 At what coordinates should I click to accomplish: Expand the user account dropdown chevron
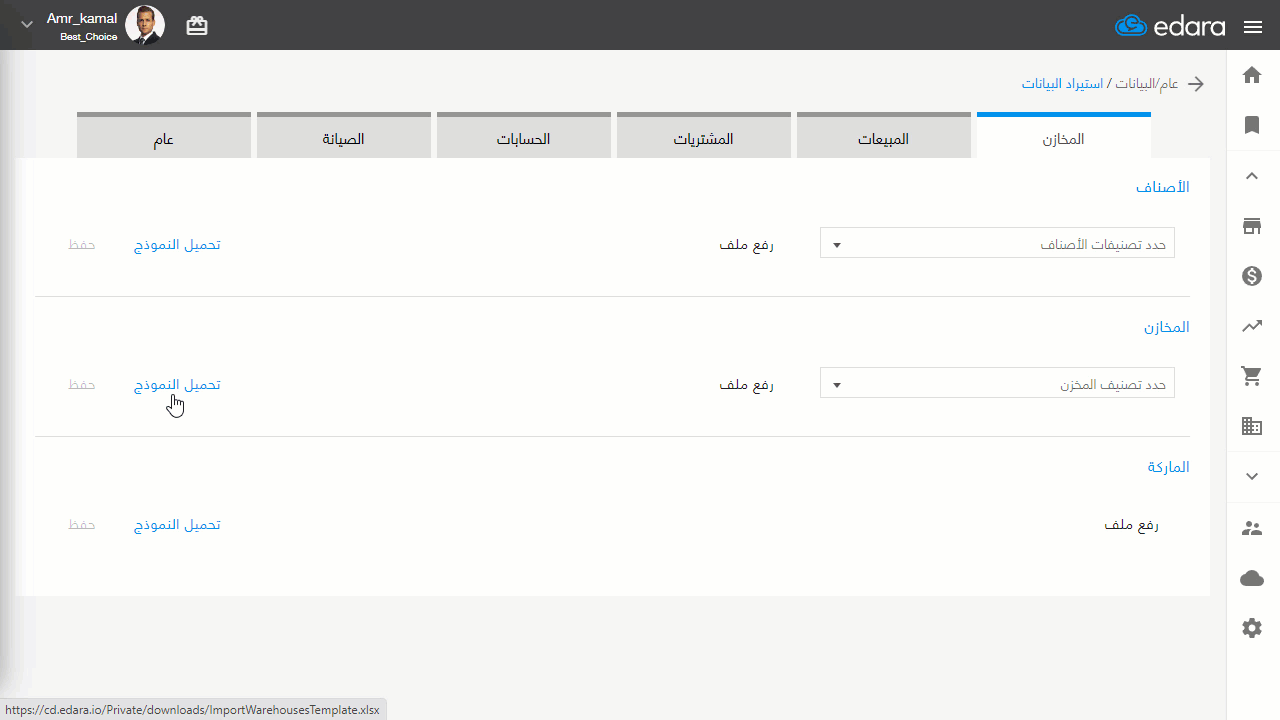coord(27,24)
